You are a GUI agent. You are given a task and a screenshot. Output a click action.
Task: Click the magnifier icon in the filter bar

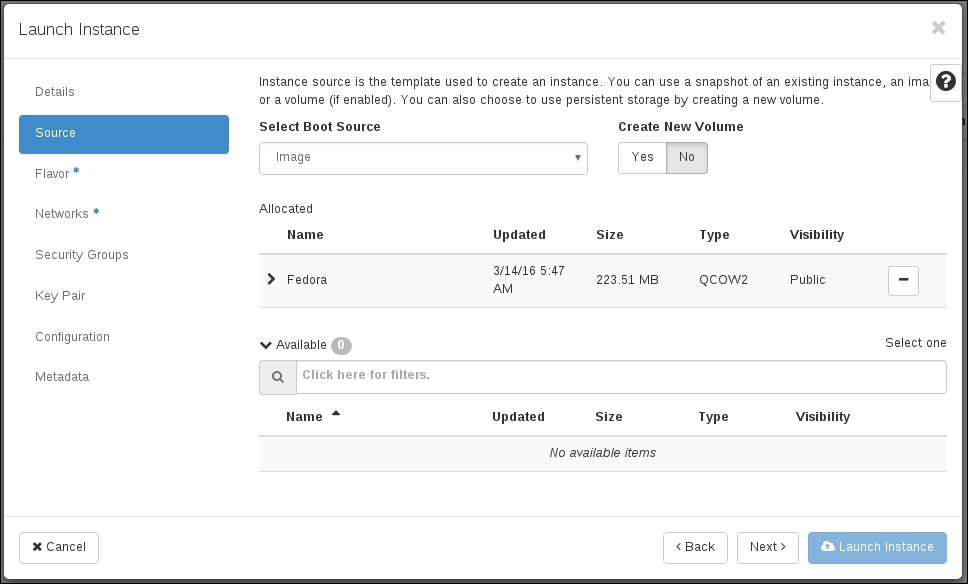pos(278,377)
